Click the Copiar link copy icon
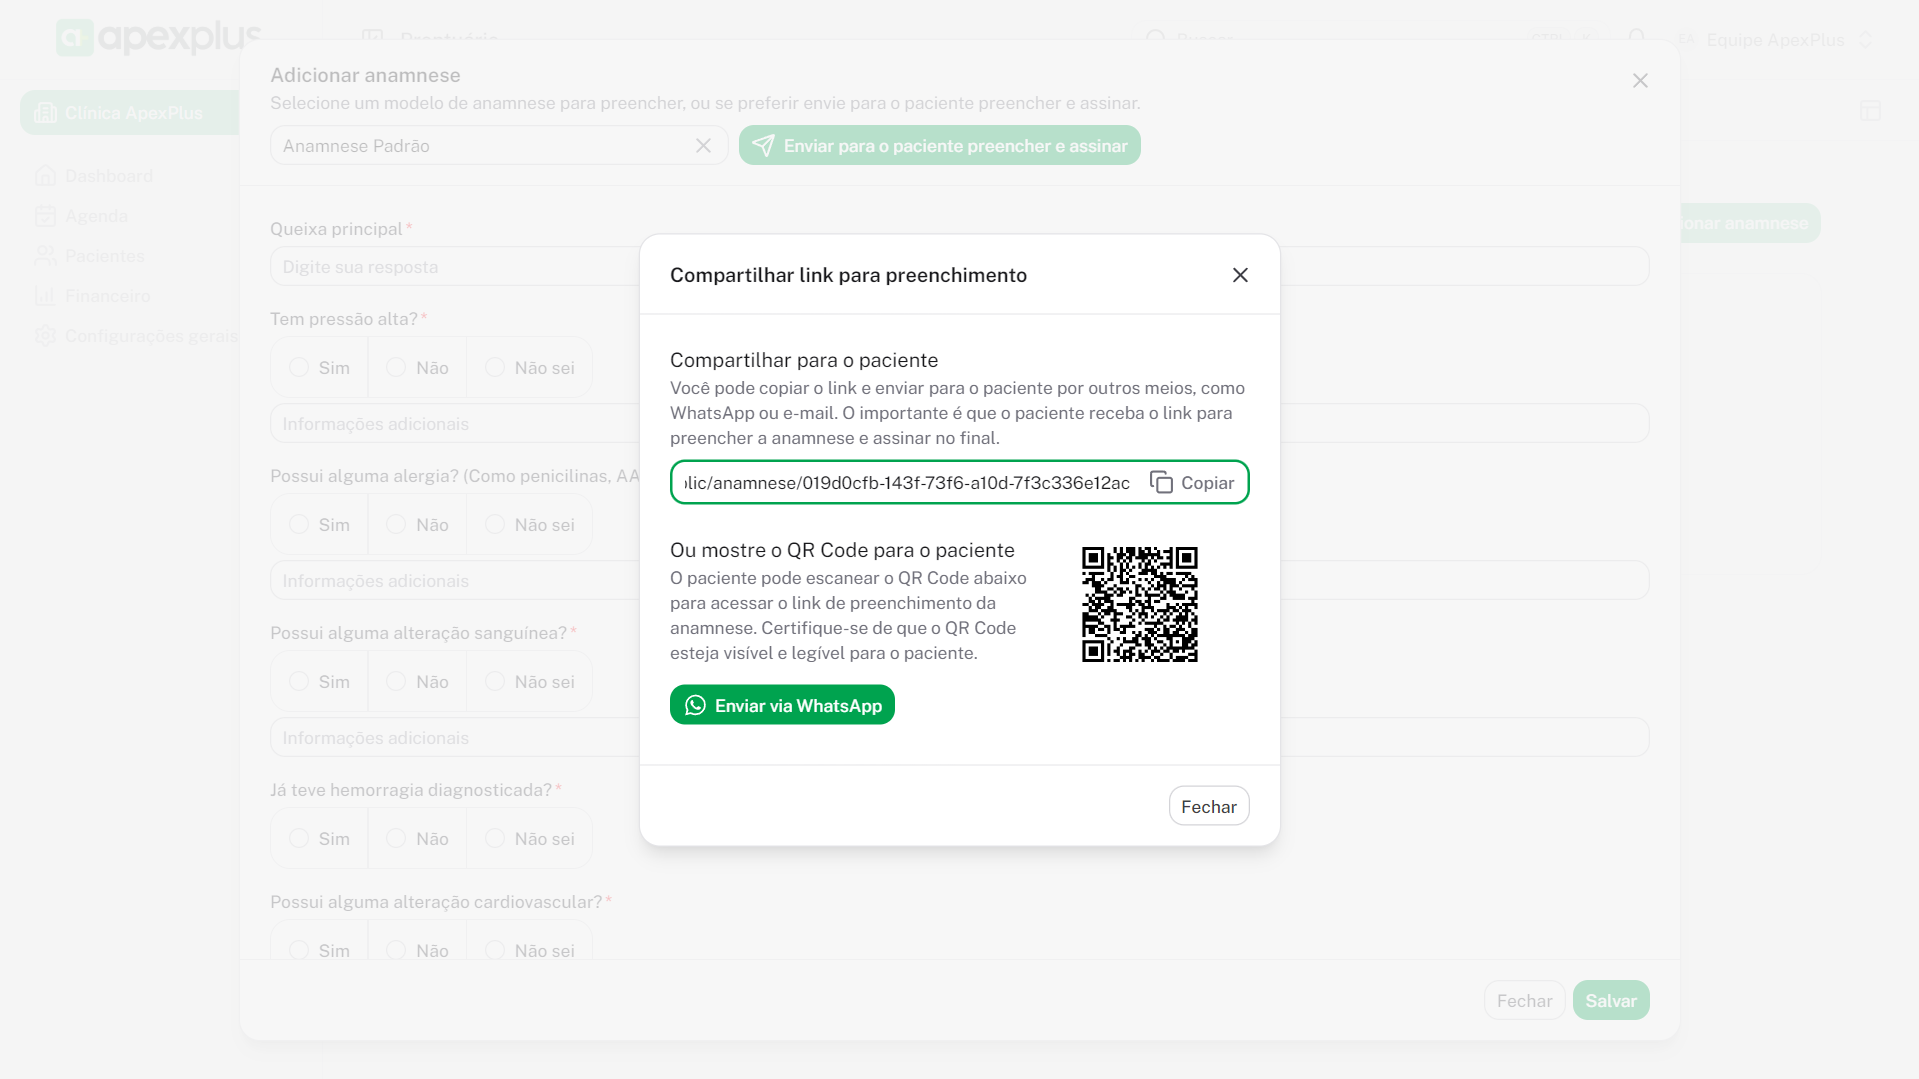This screenshot has width=1919, height=1079. [1161, 483]
